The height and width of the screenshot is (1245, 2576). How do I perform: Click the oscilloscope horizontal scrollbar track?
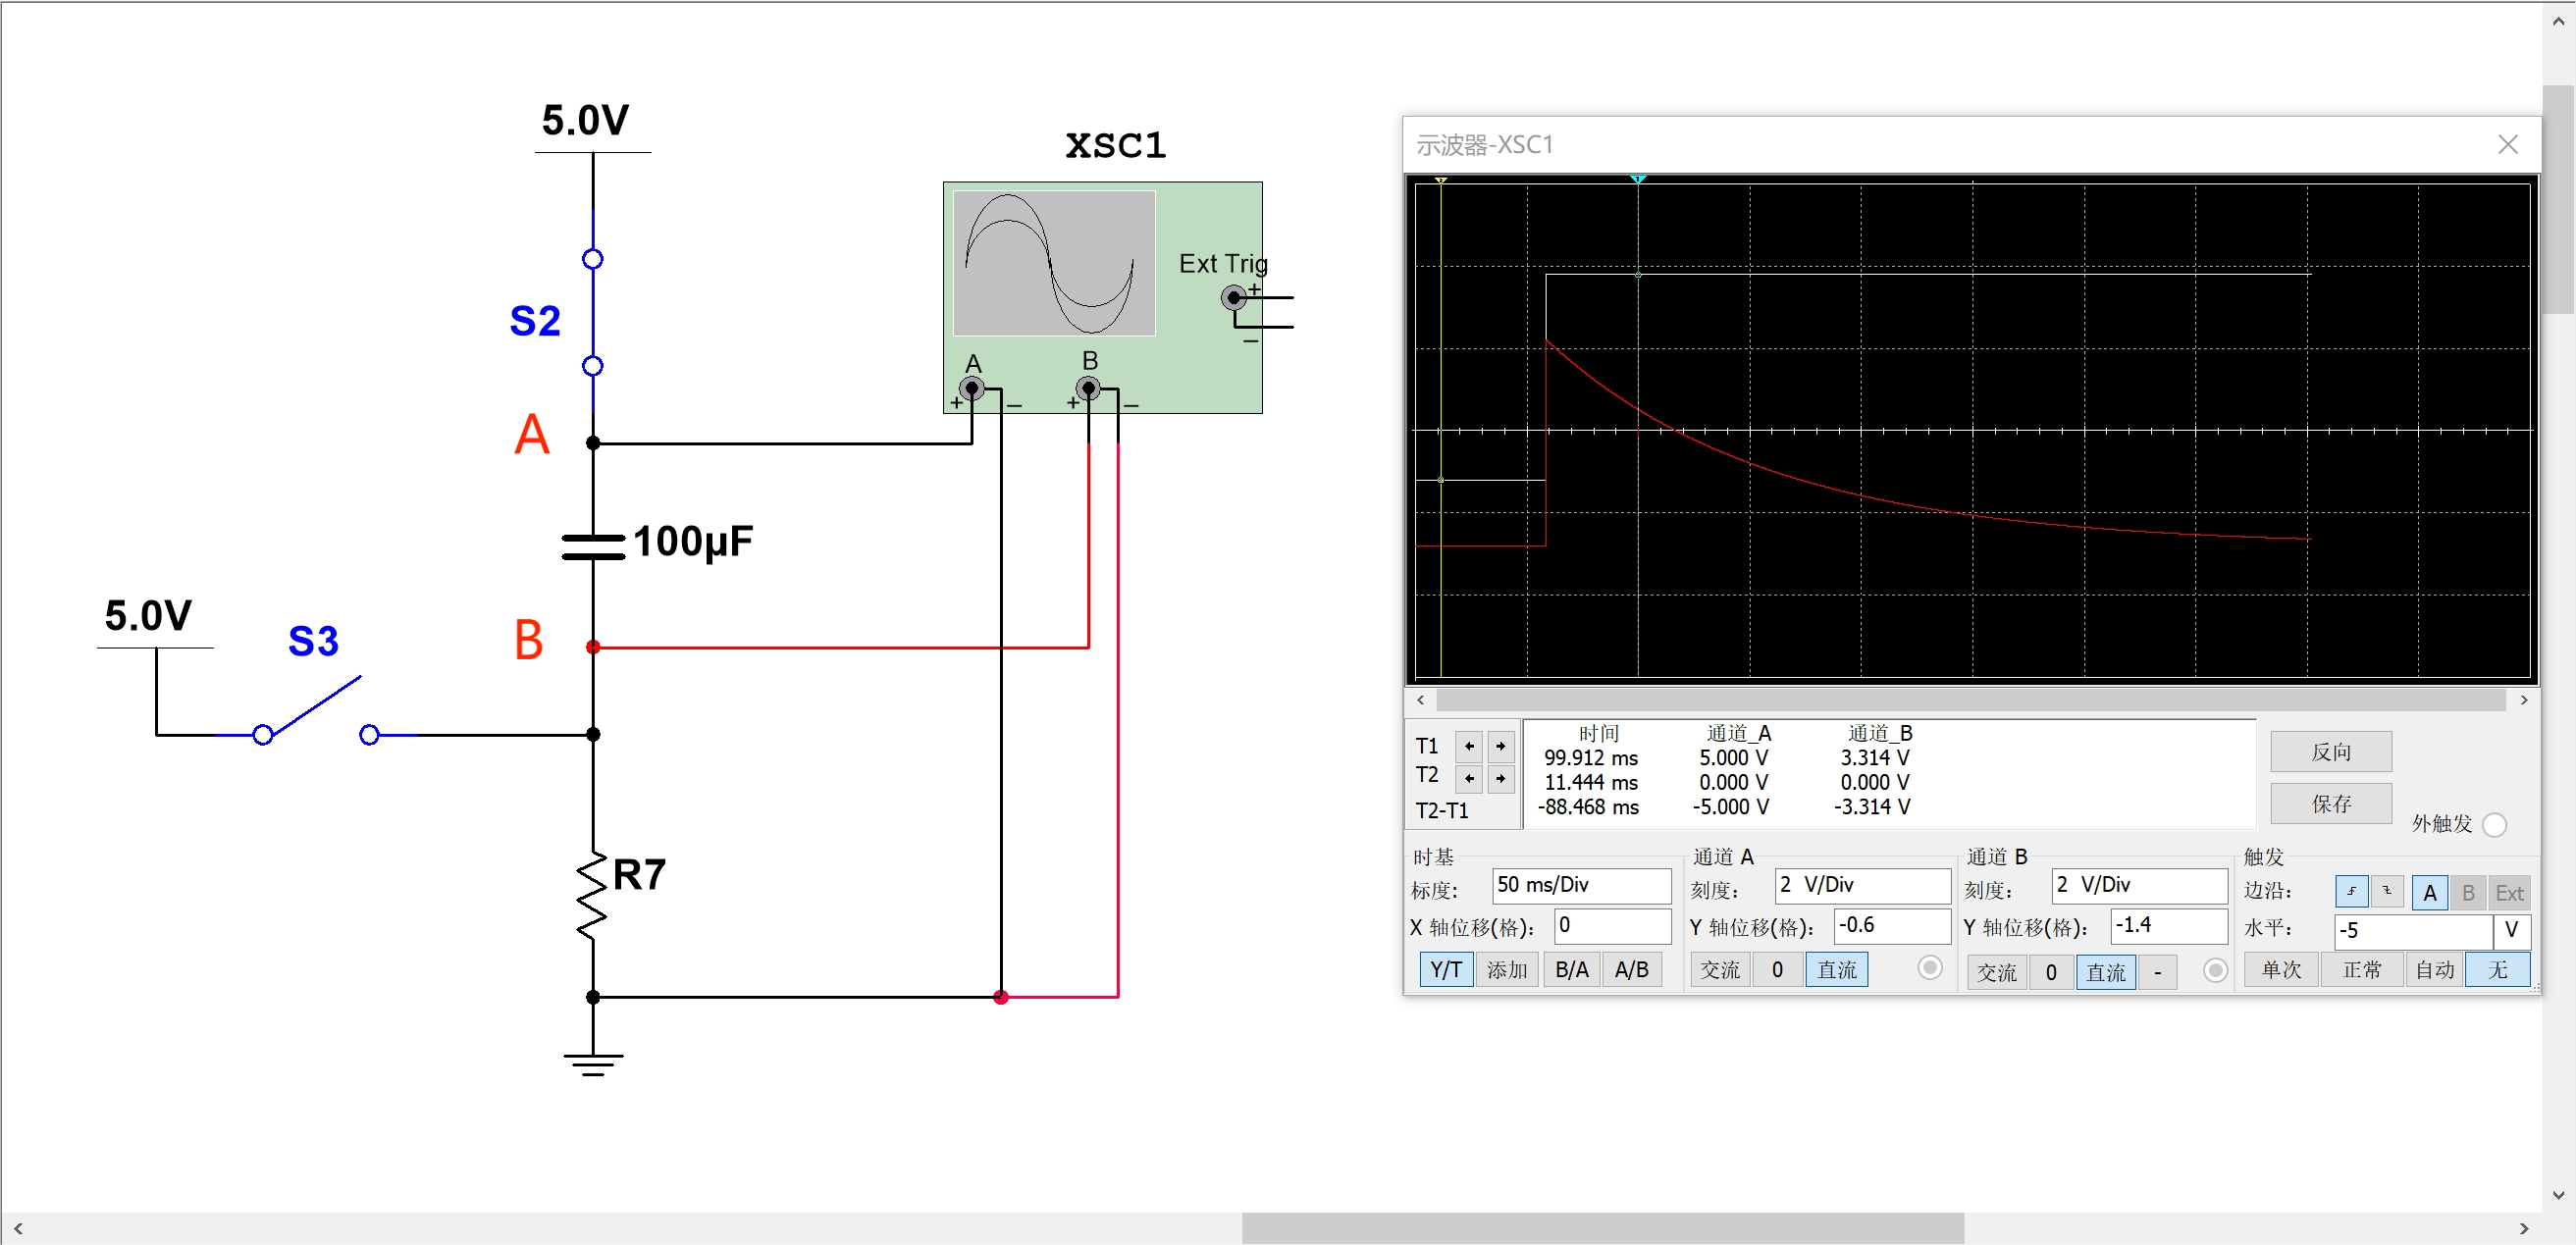point(1970,700)
